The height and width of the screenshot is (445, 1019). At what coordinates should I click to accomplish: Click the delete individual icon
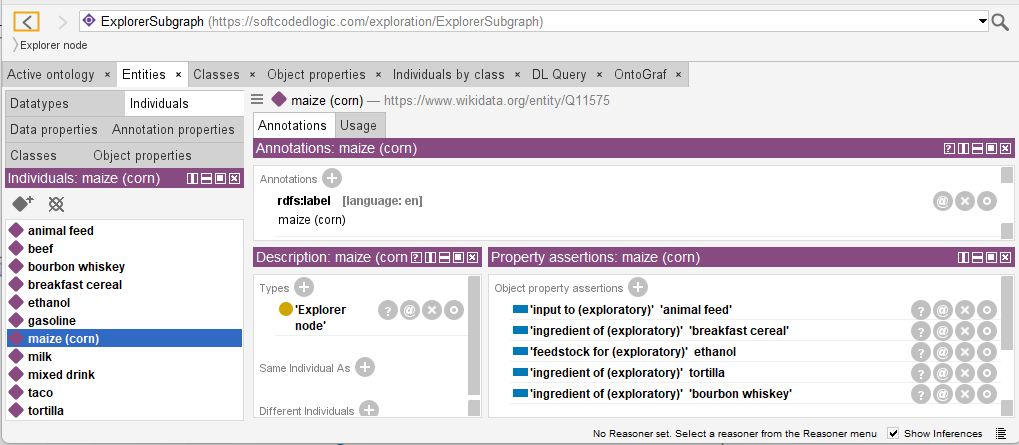tap(56, 203)
